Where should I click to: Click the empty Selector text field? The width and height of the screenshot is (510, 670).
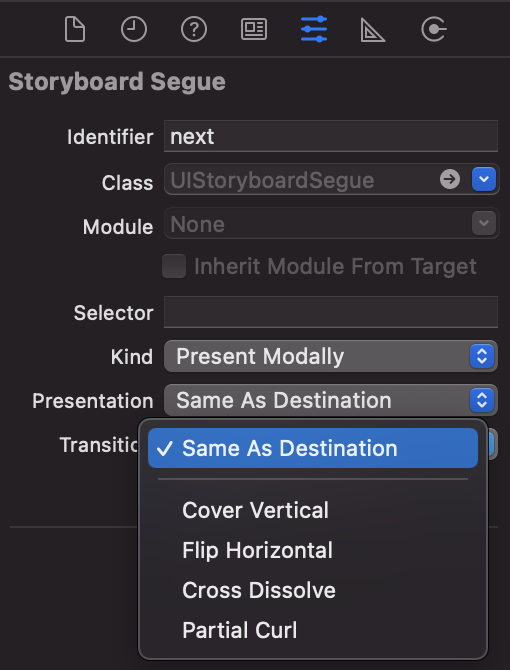pos(331,312)
